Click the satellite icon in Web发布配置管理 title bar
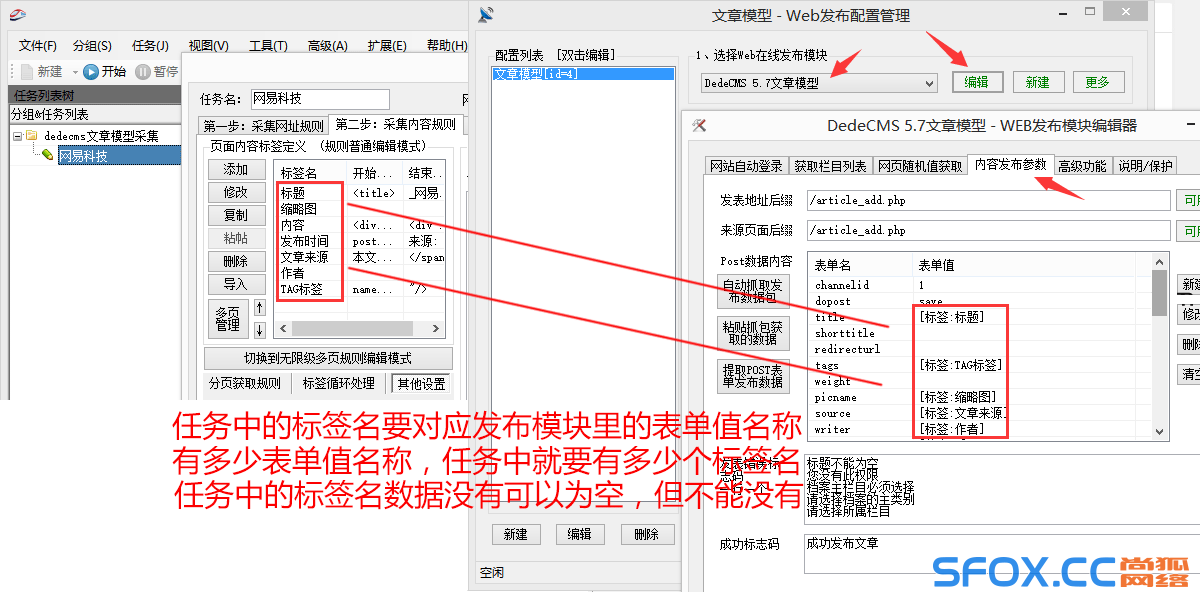 (487, 14)
